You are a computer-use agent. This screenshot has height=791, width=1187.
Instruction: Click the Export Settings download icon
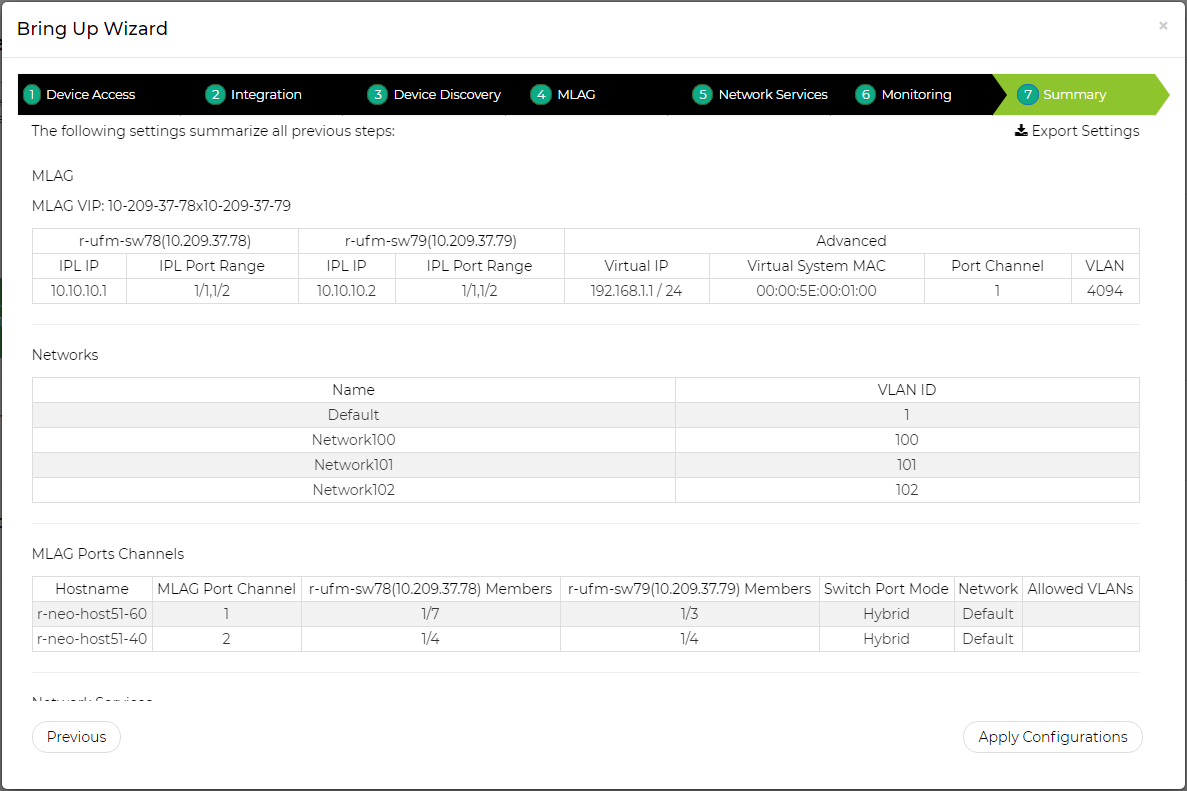click(1021, 131)
